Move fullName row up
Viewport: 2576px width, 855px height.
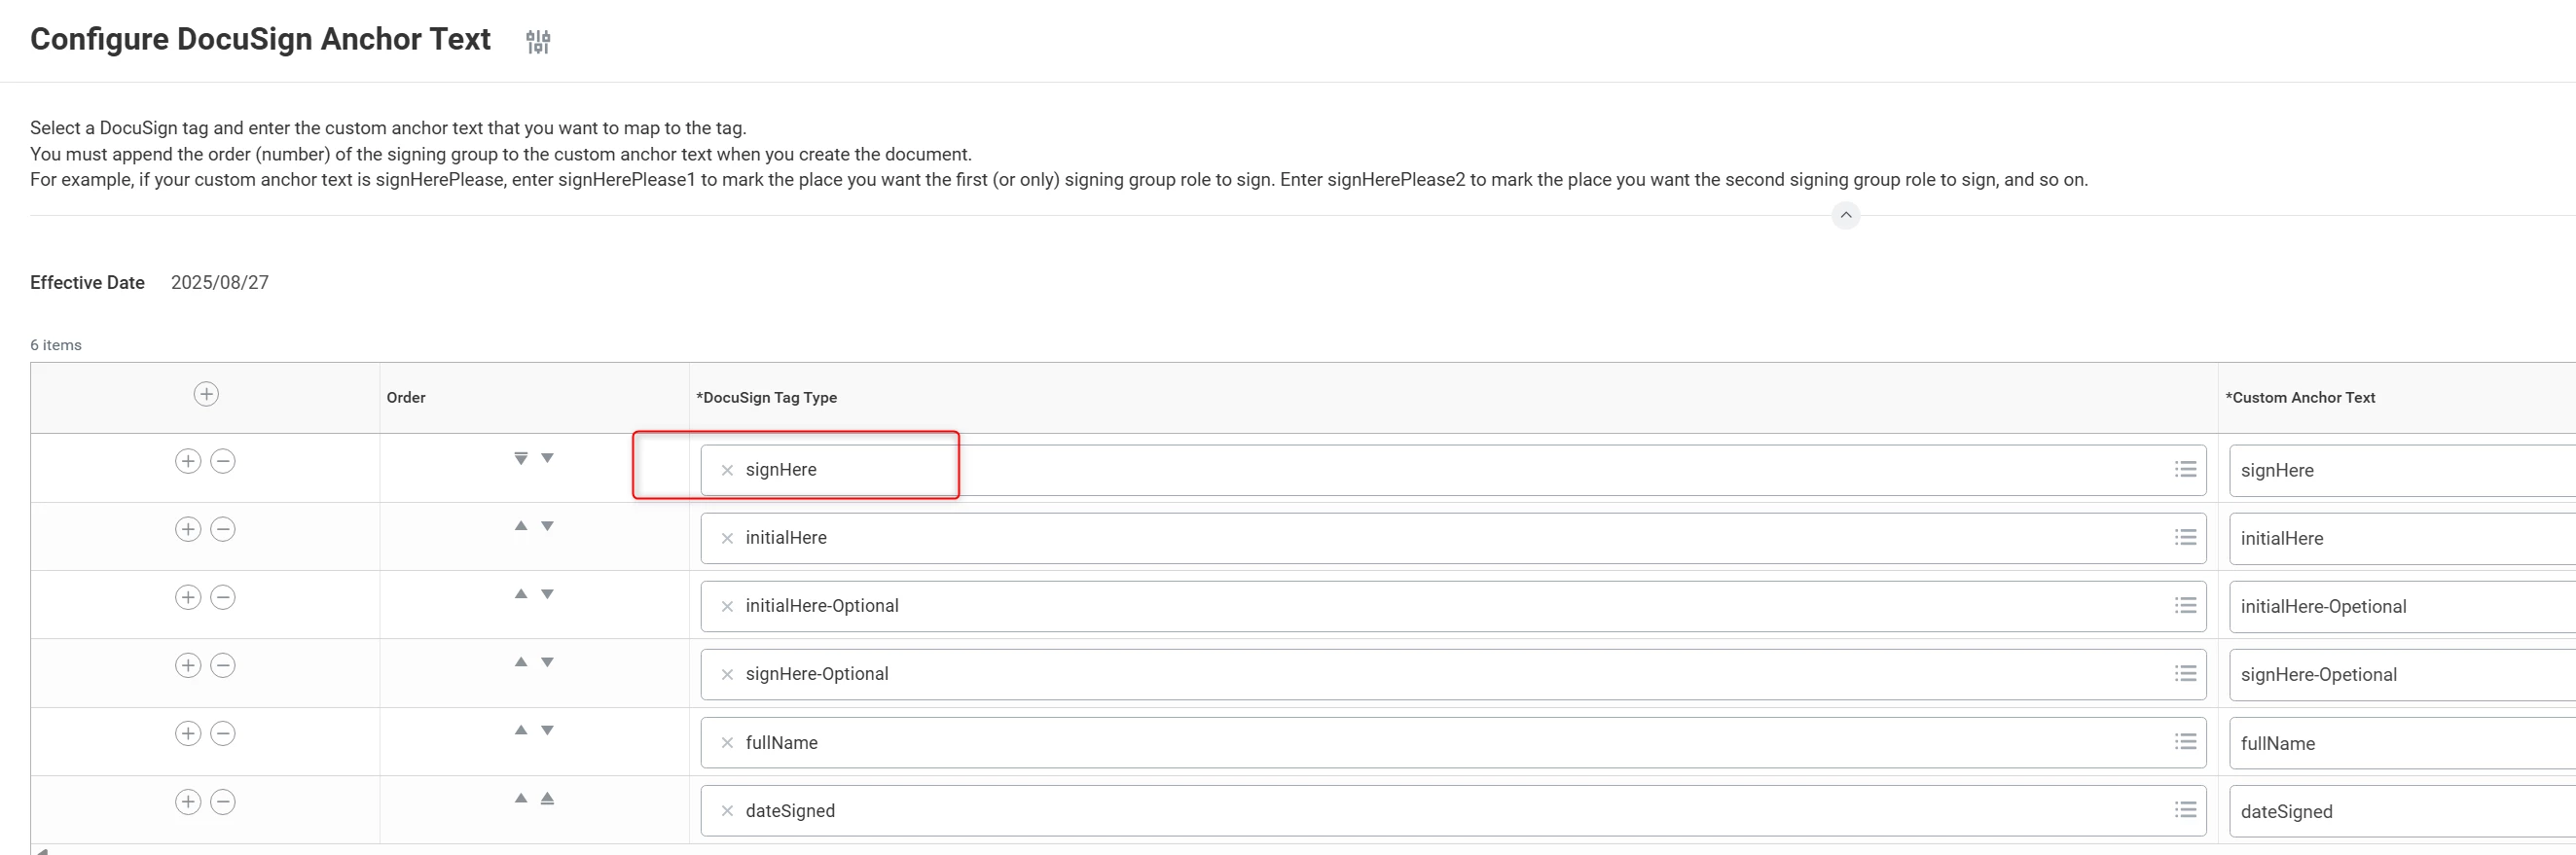[521, 730]
